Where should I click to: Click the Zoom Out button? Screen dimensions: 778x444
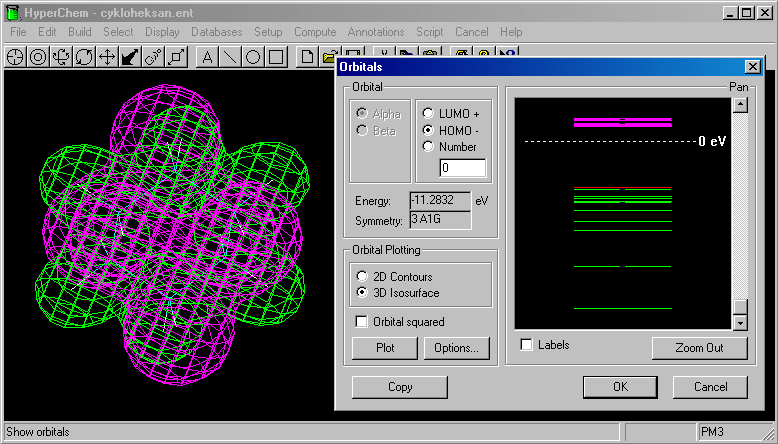[699, 348]
